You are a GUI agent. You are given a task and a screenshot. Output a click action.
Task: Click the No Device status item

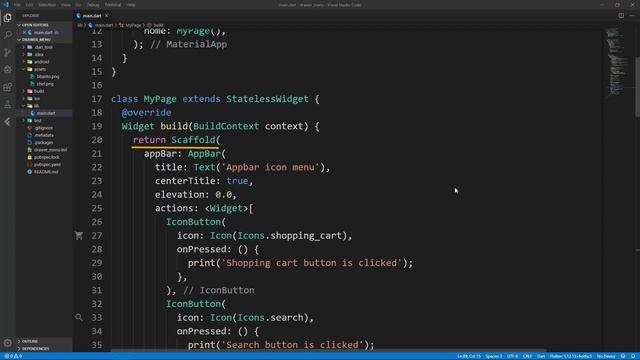pos(606,356)
